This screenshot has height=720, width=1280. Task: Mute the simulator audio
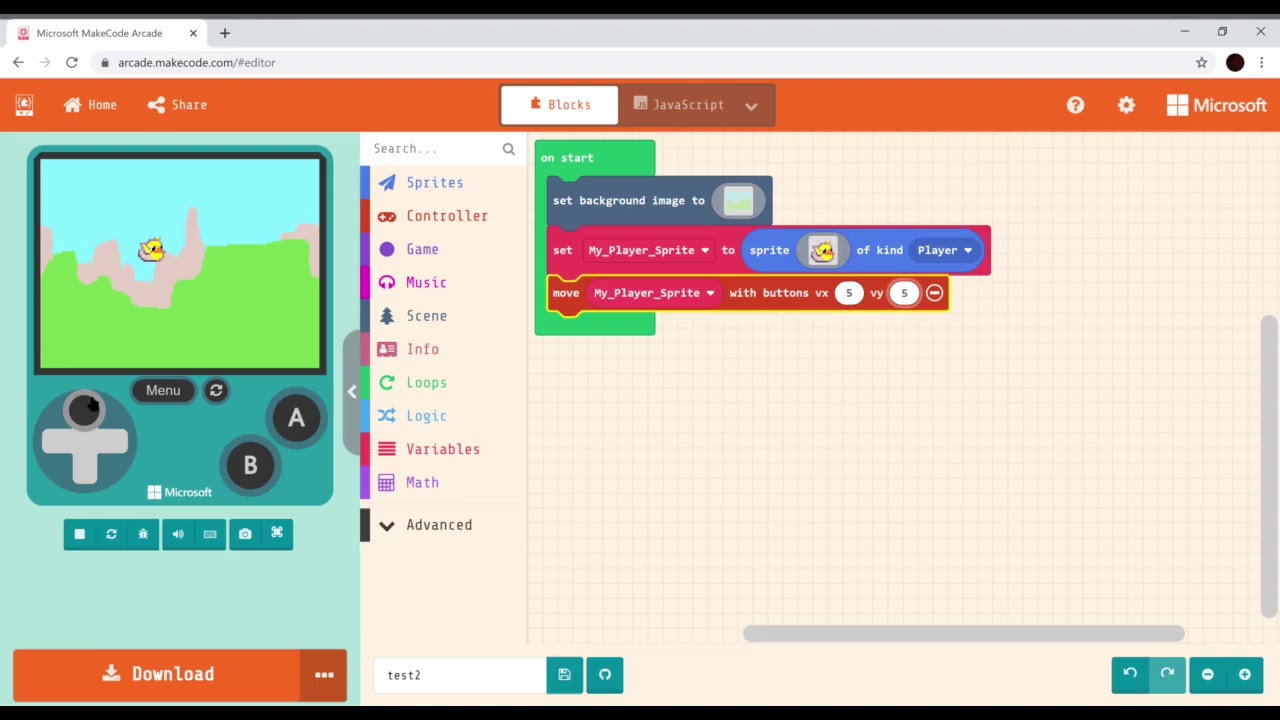[178, 534]
